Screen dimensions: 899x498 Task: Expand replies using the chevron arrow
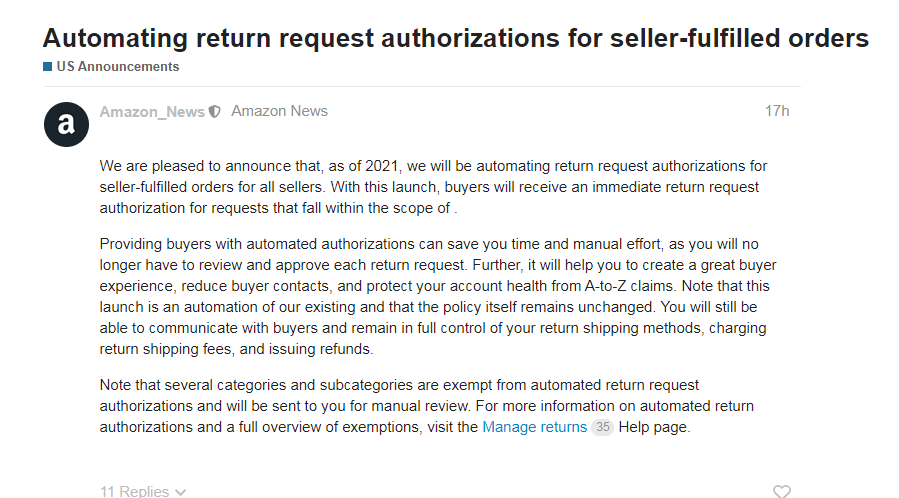pyautogui.click(x=181, y=492)
